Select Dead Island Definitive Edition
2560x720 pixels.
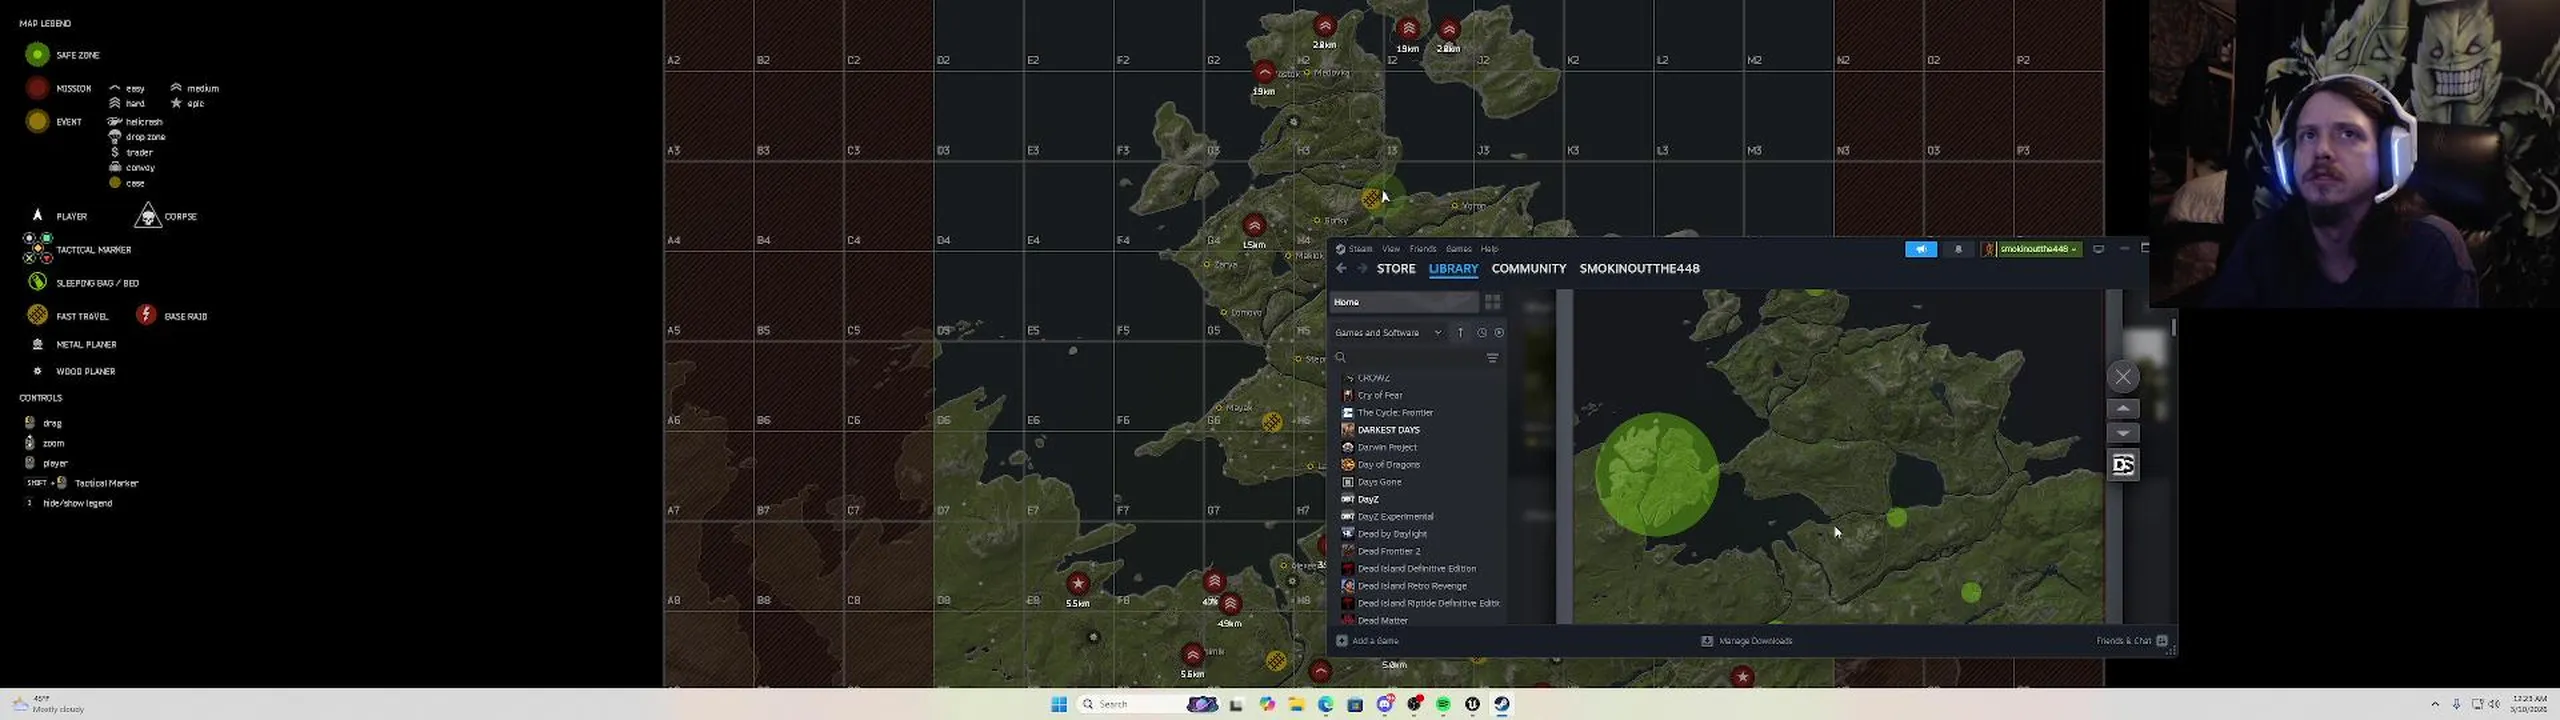click(x=1416, y=569)
